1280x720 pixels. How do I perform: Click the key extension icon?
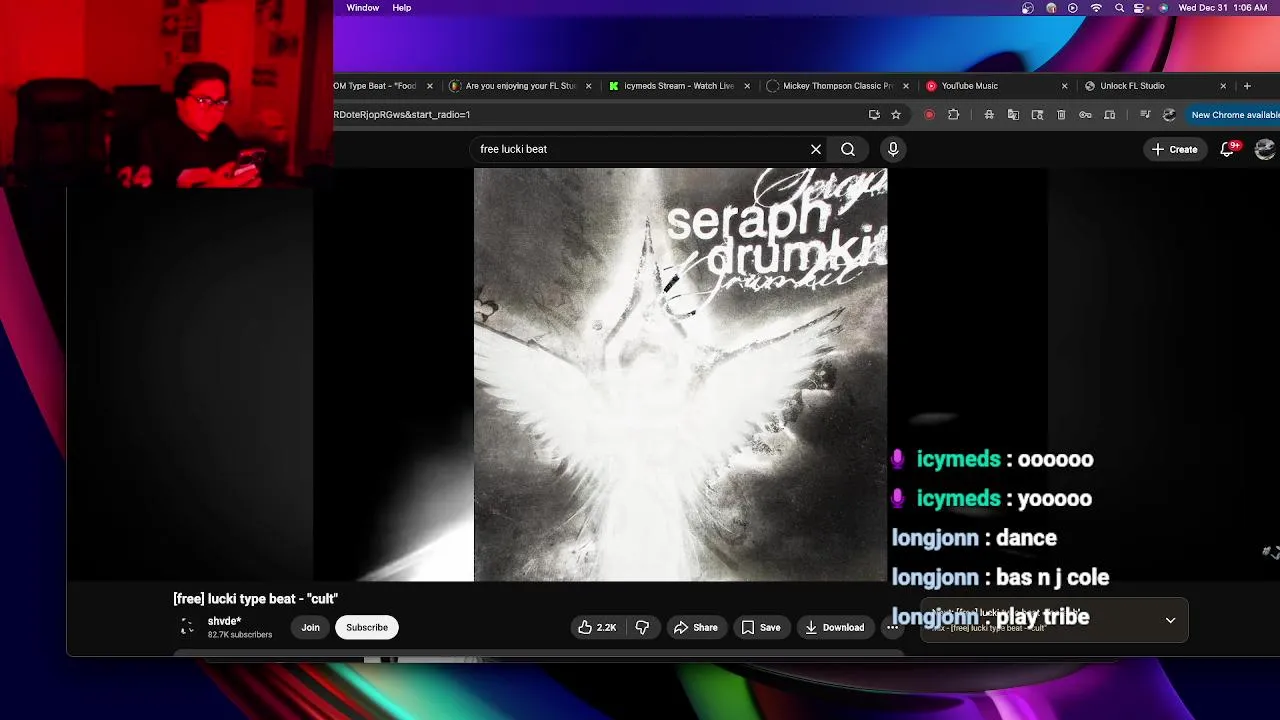tap(1085, 115)
